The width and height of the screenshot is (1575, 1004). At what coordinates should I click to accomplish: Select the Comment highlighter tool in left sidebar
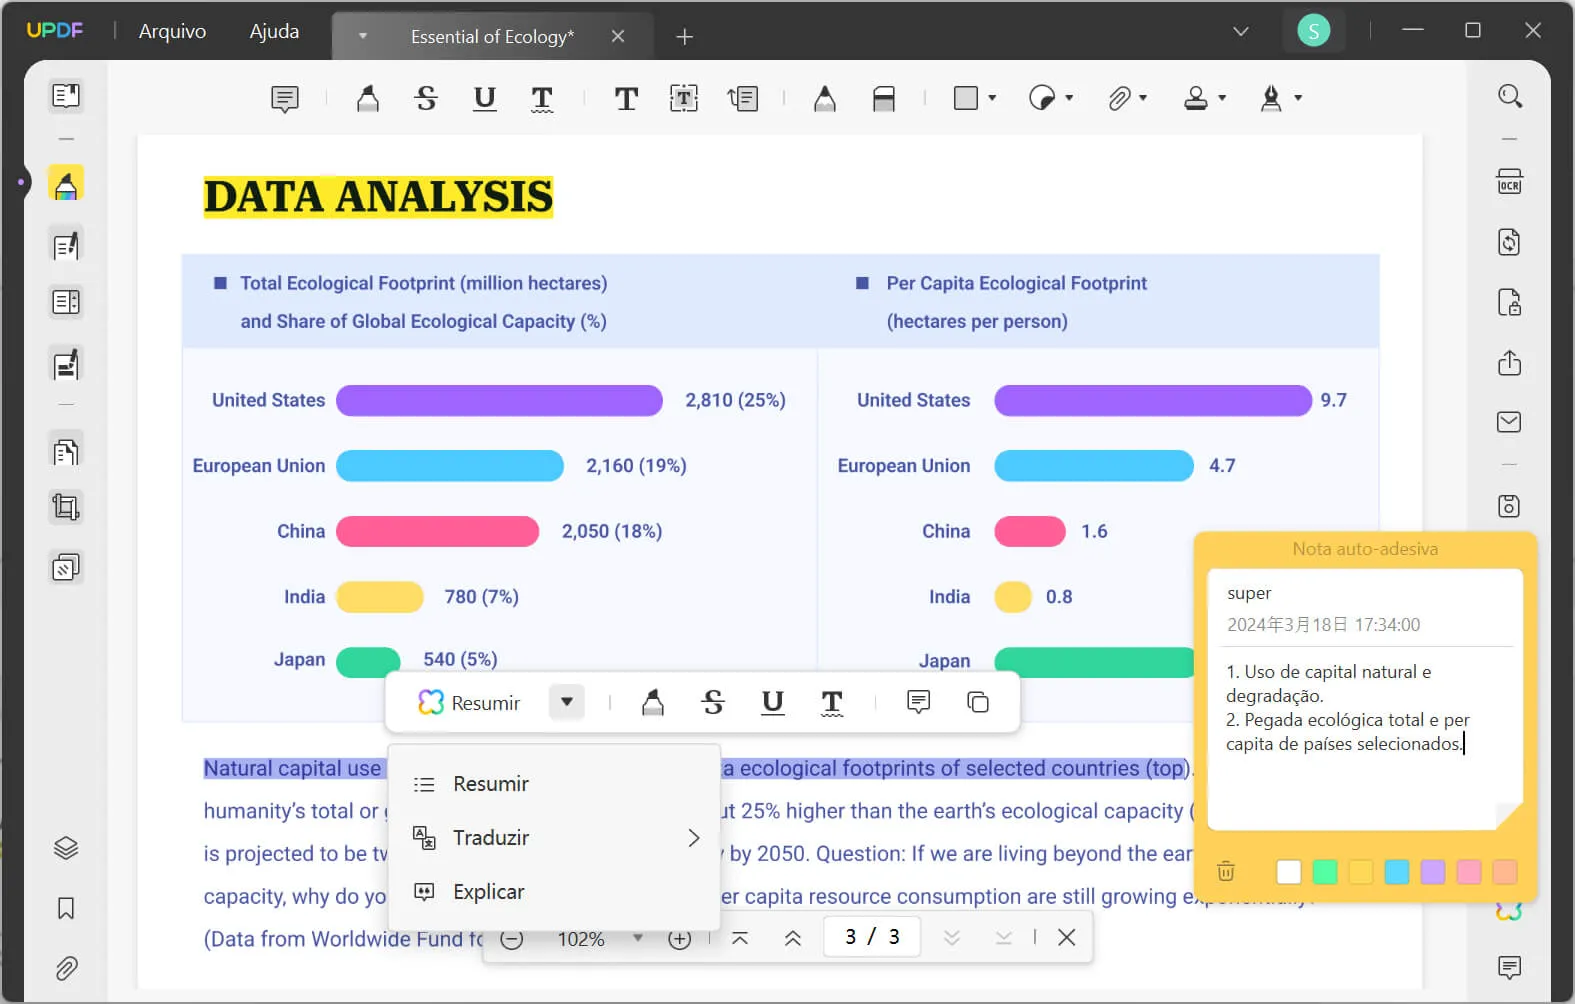[66, 184]
